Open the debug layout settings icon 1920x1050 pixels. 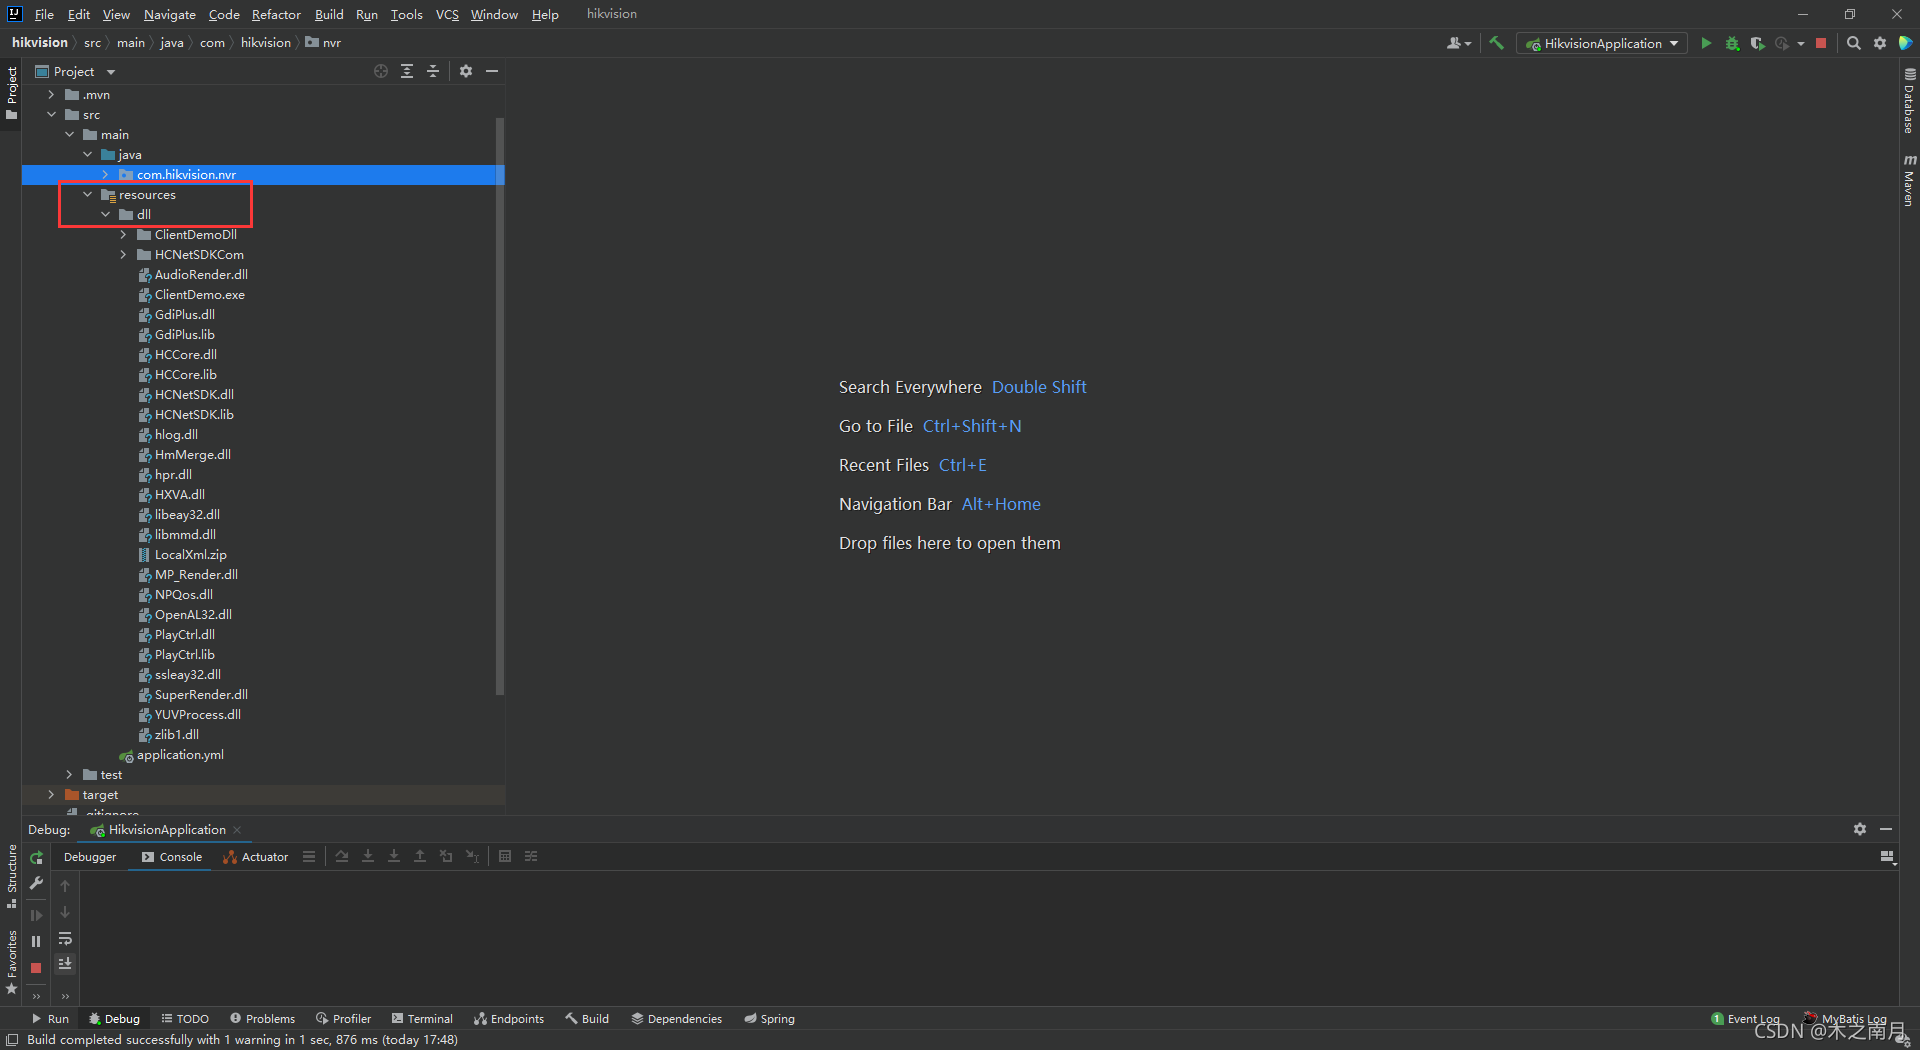(x=1888, y=857)
